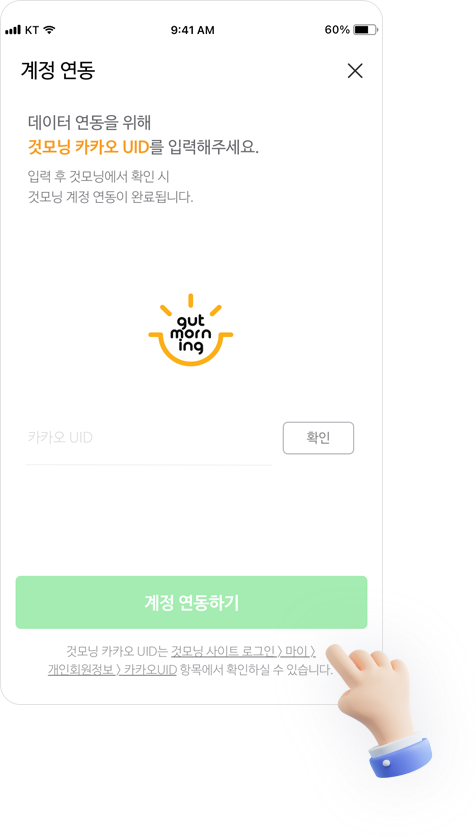
Task: Tap the 60% battery percentage
Action: (337, 30)
